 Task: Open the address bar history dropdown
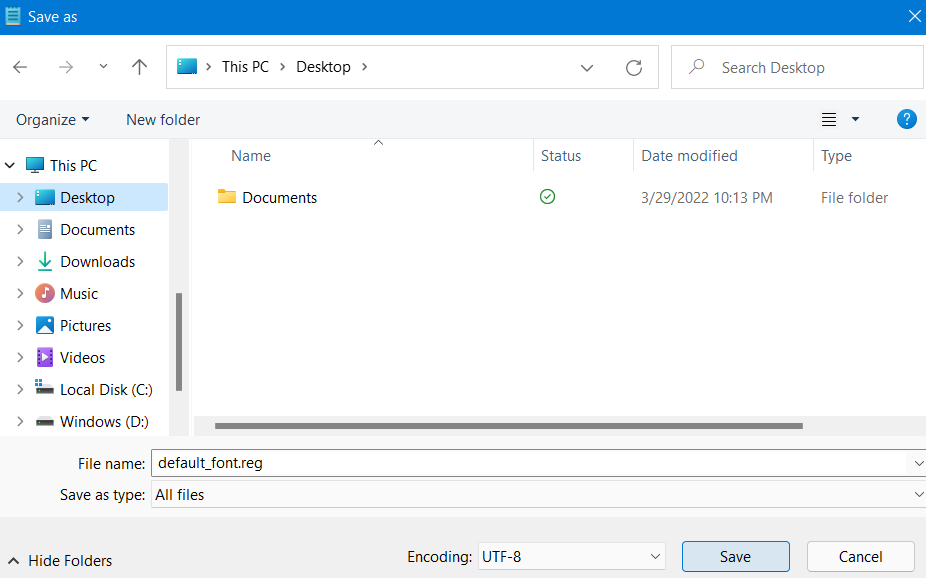(x=587, y=67)
